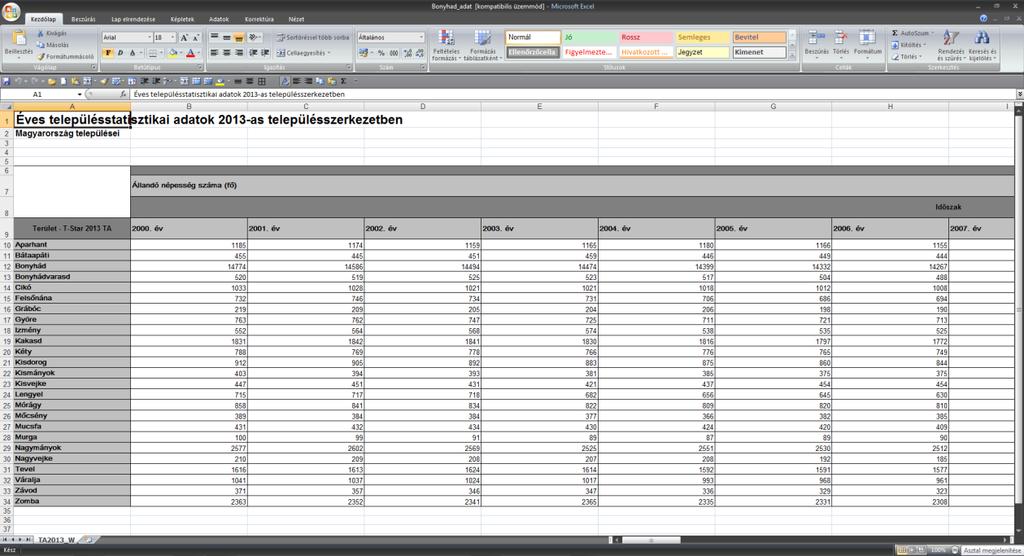Open the AutoSzum dropdown arrow
Viewport: 1024px width, 556px height.
point(932,33)
